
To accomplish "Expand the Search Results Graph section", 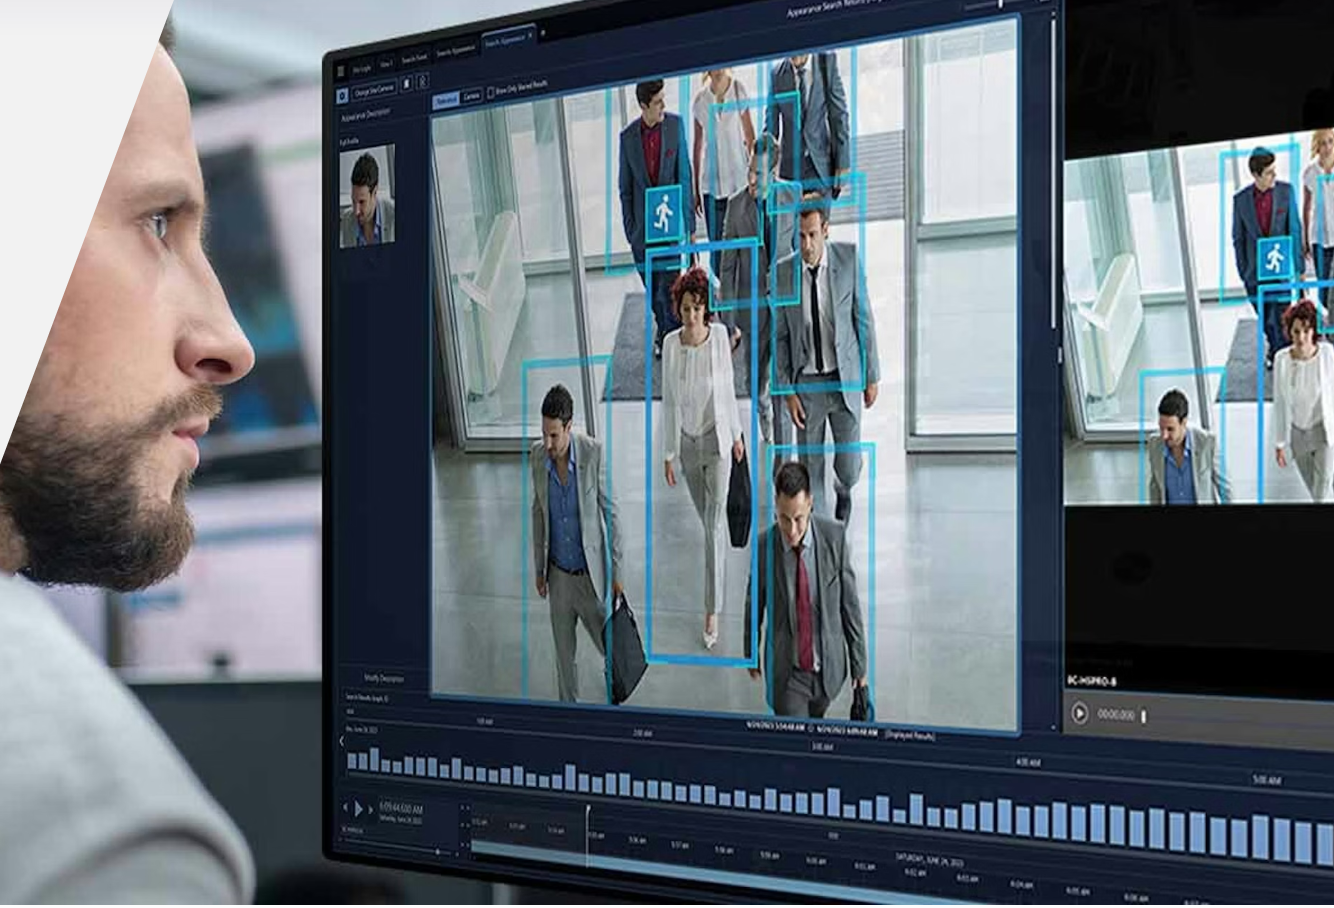I will pos(370,698).
